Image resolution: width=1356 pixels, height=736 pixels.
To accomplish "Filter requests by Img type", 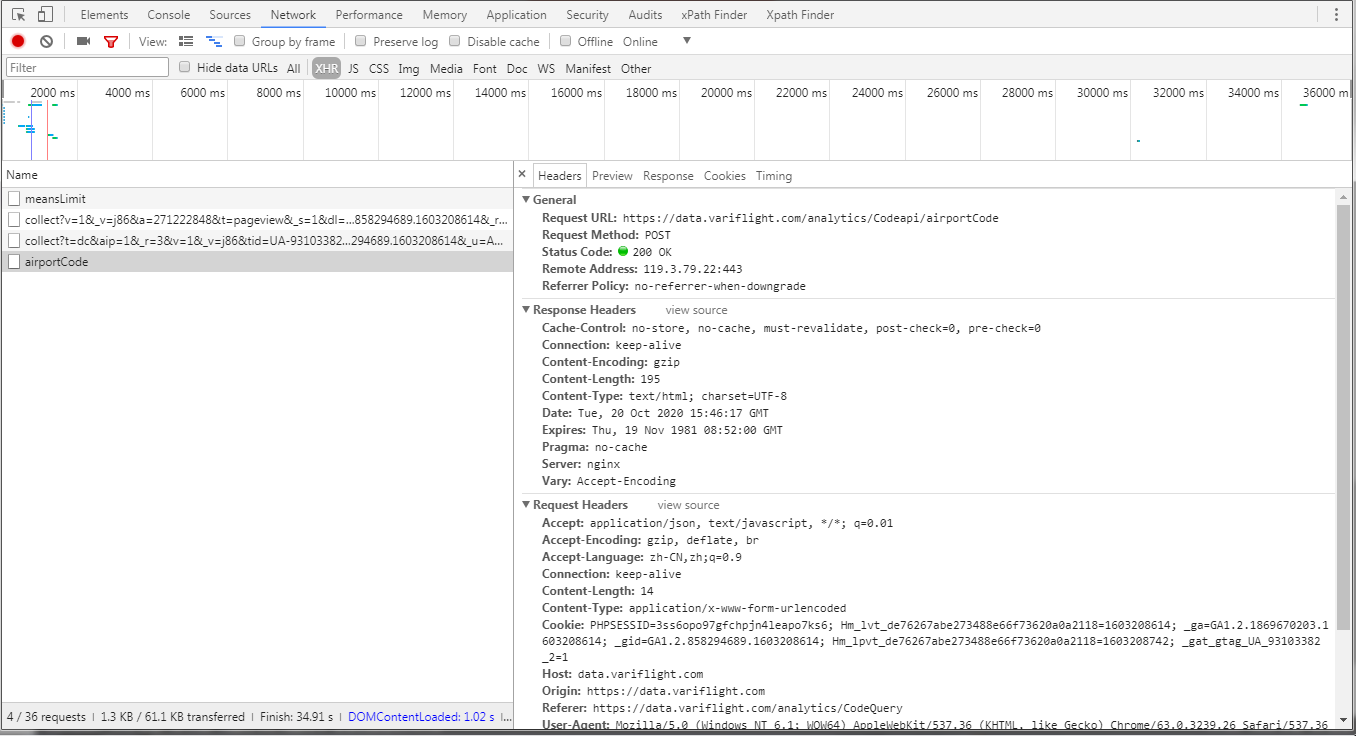I will click(x=409, y=69).
